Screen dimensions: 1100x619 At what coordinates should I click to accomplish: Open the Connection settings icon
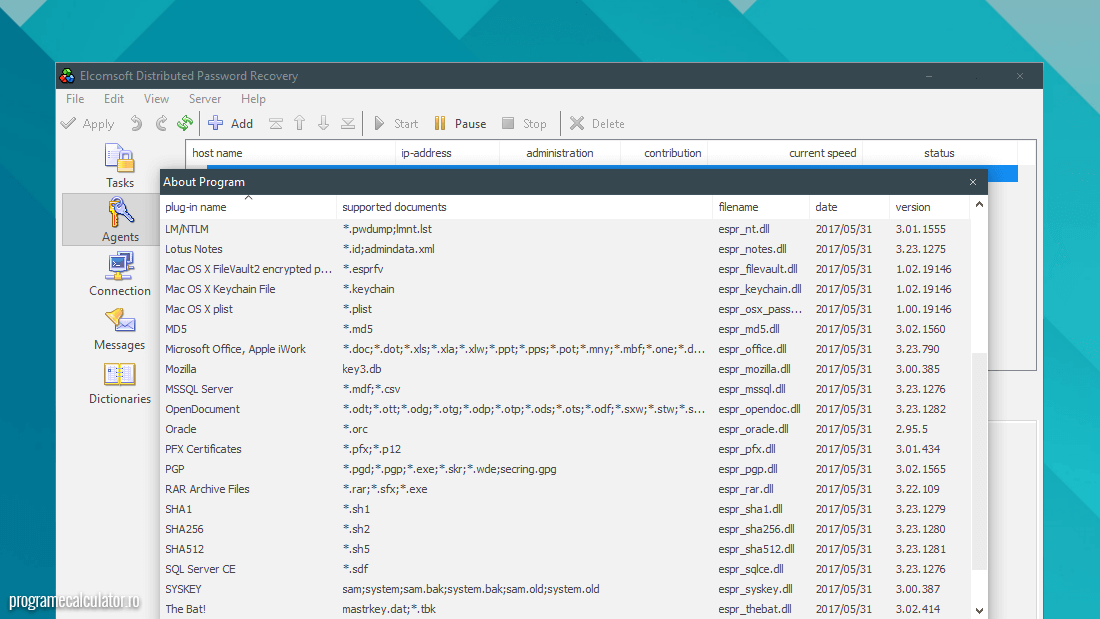click(x=120, y=274)
